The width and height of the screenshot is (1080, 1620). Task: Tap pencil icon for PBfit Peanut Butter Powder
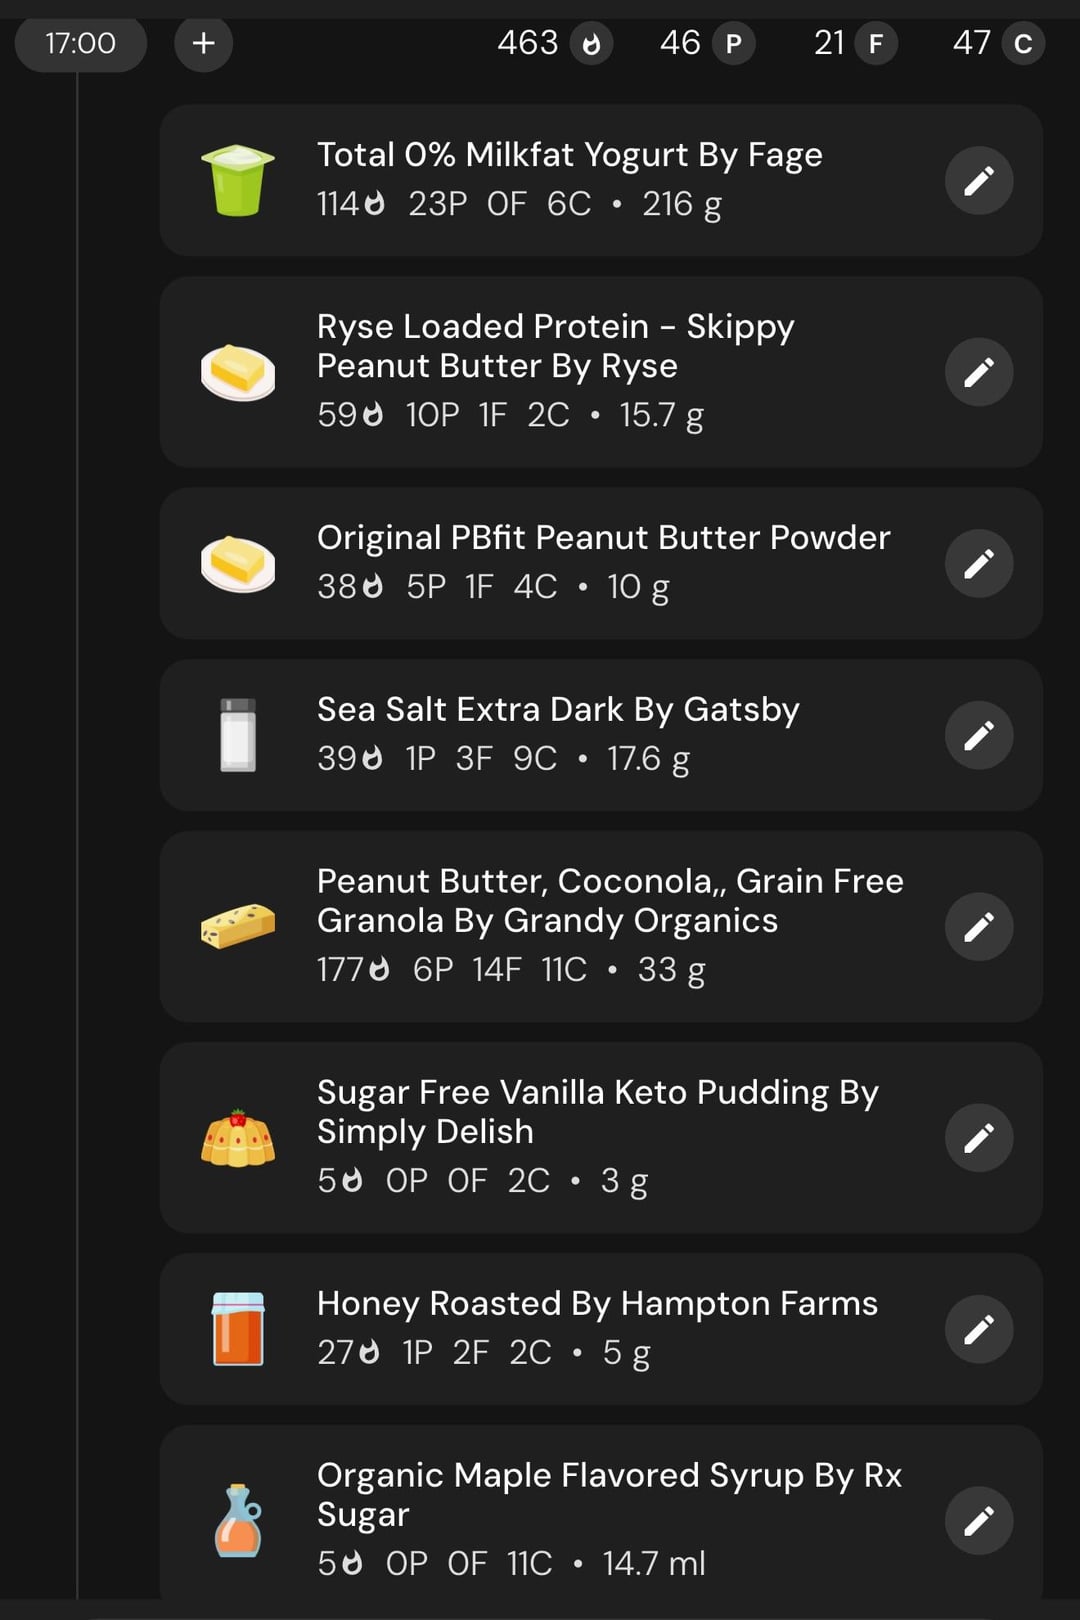[979, 564]
